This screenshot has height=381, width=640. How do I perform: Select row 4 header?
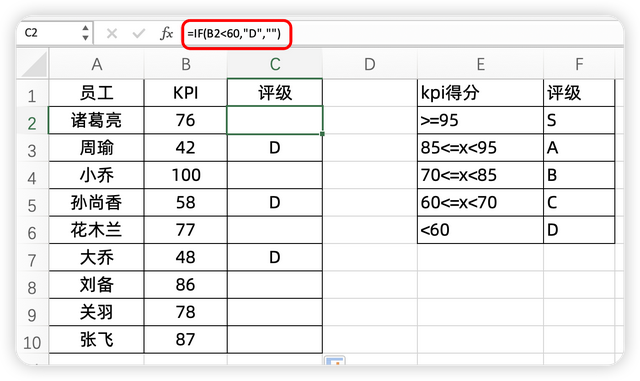pos(32,175)
